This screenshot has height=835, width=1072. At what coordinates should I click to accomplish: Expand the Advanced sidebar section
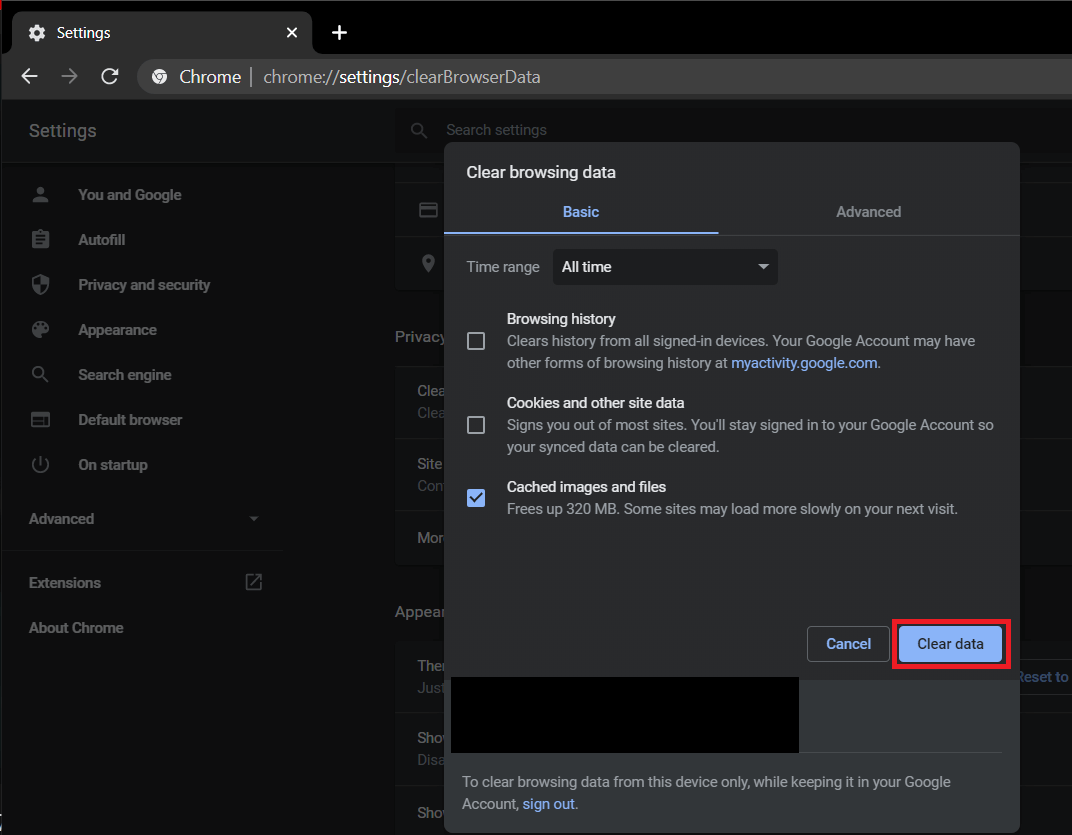click(145, 519)
